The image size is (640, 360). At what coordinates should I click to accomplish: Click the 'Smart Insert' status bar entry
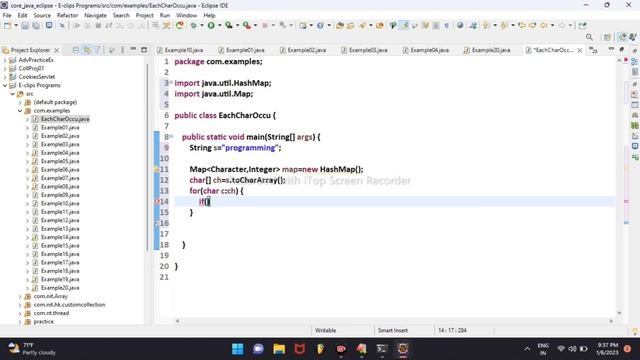coord(393,331)
